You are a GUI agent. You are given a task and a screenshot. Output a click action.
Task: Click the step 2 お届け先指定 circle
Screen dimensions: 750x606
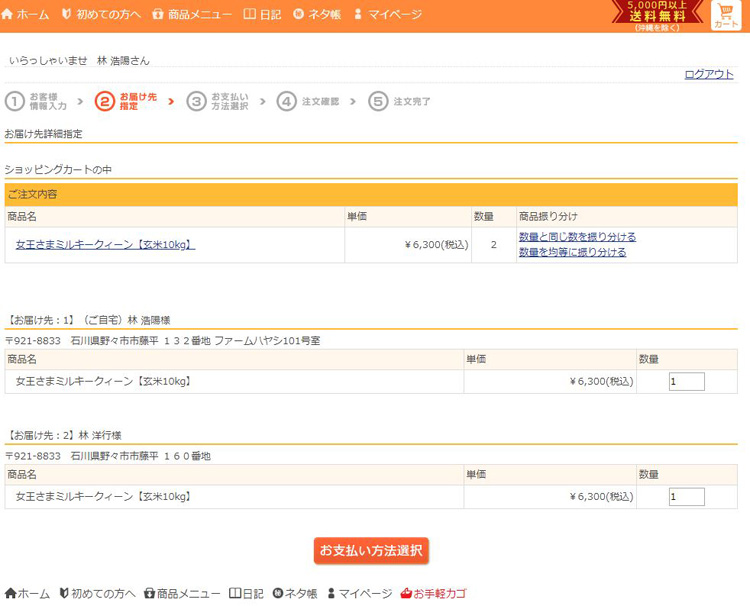[105, 101]
